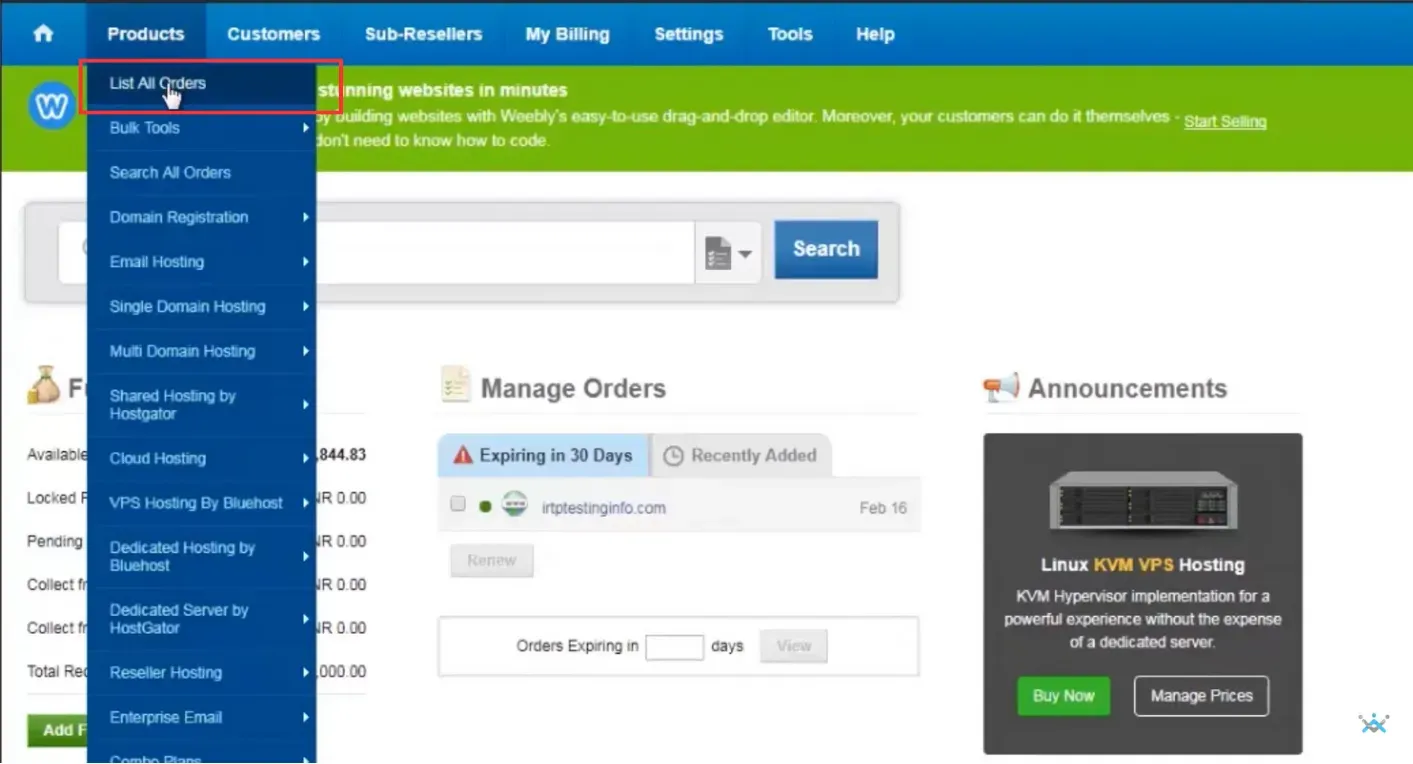The height and width of the screenshot is (764, 1413).
Task: Open the search type dropdown
Action: 728,252
